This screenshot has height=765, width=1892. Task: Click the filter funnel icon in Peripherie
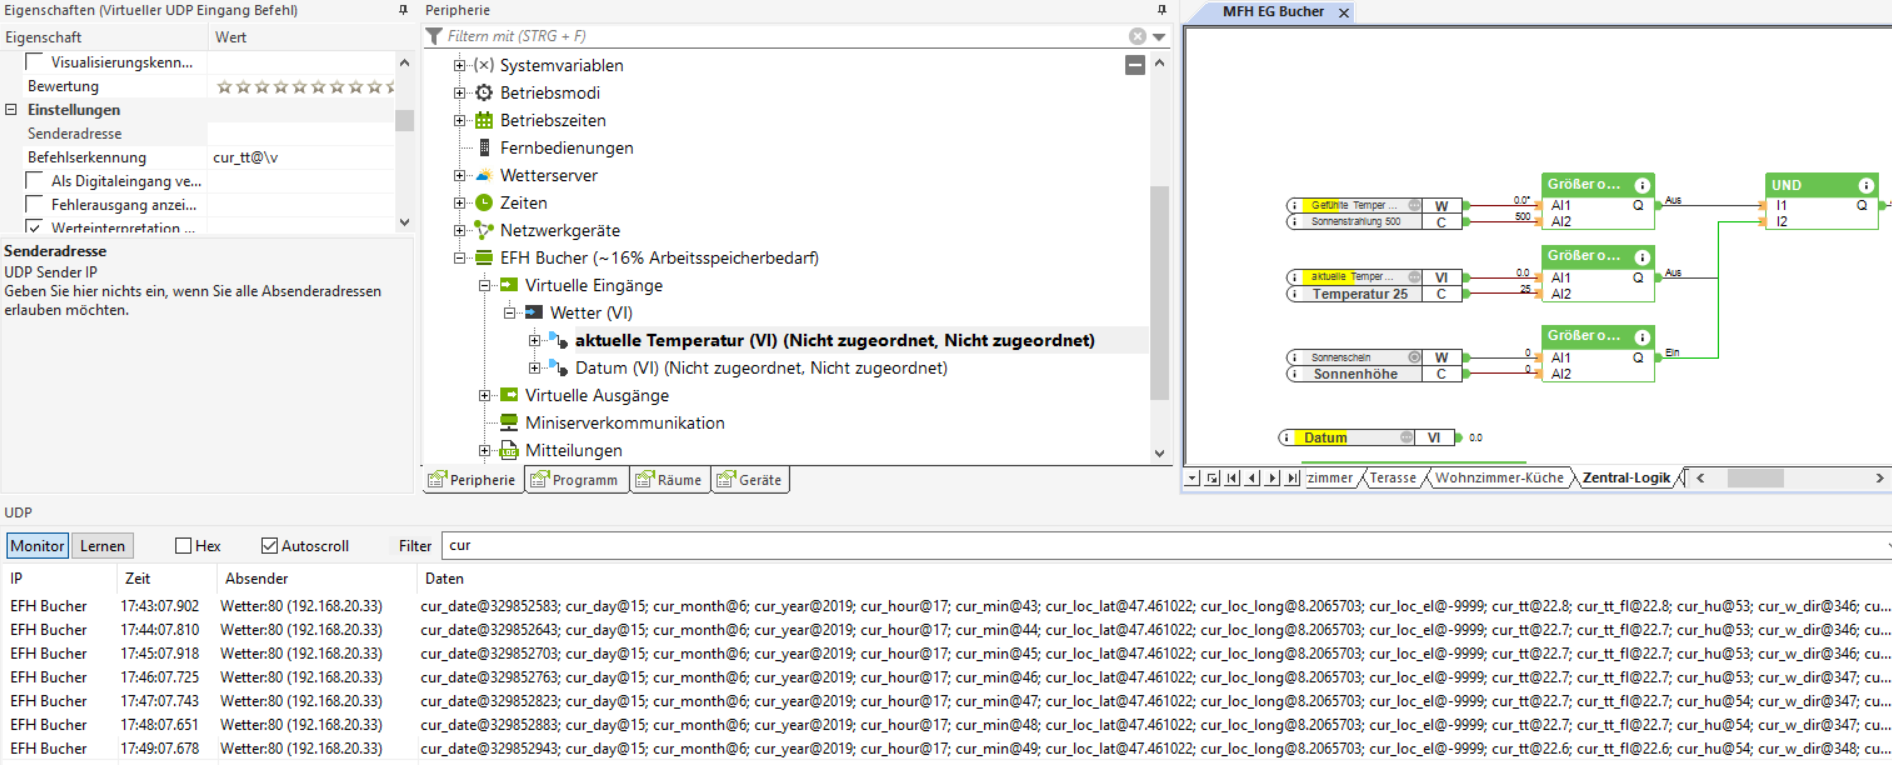434,36
